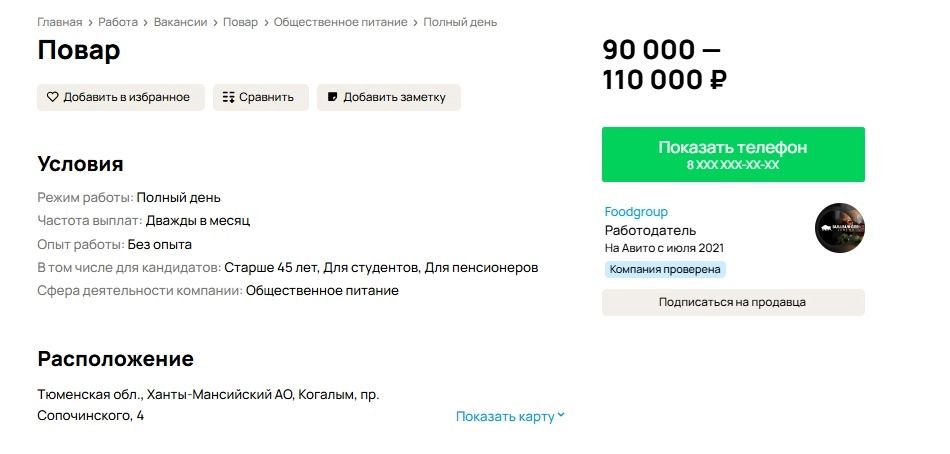This screenshot has height=454, width=950.
Task: Click the 90 000 — 110 000 ₽ salary
Action: (664, 65)
